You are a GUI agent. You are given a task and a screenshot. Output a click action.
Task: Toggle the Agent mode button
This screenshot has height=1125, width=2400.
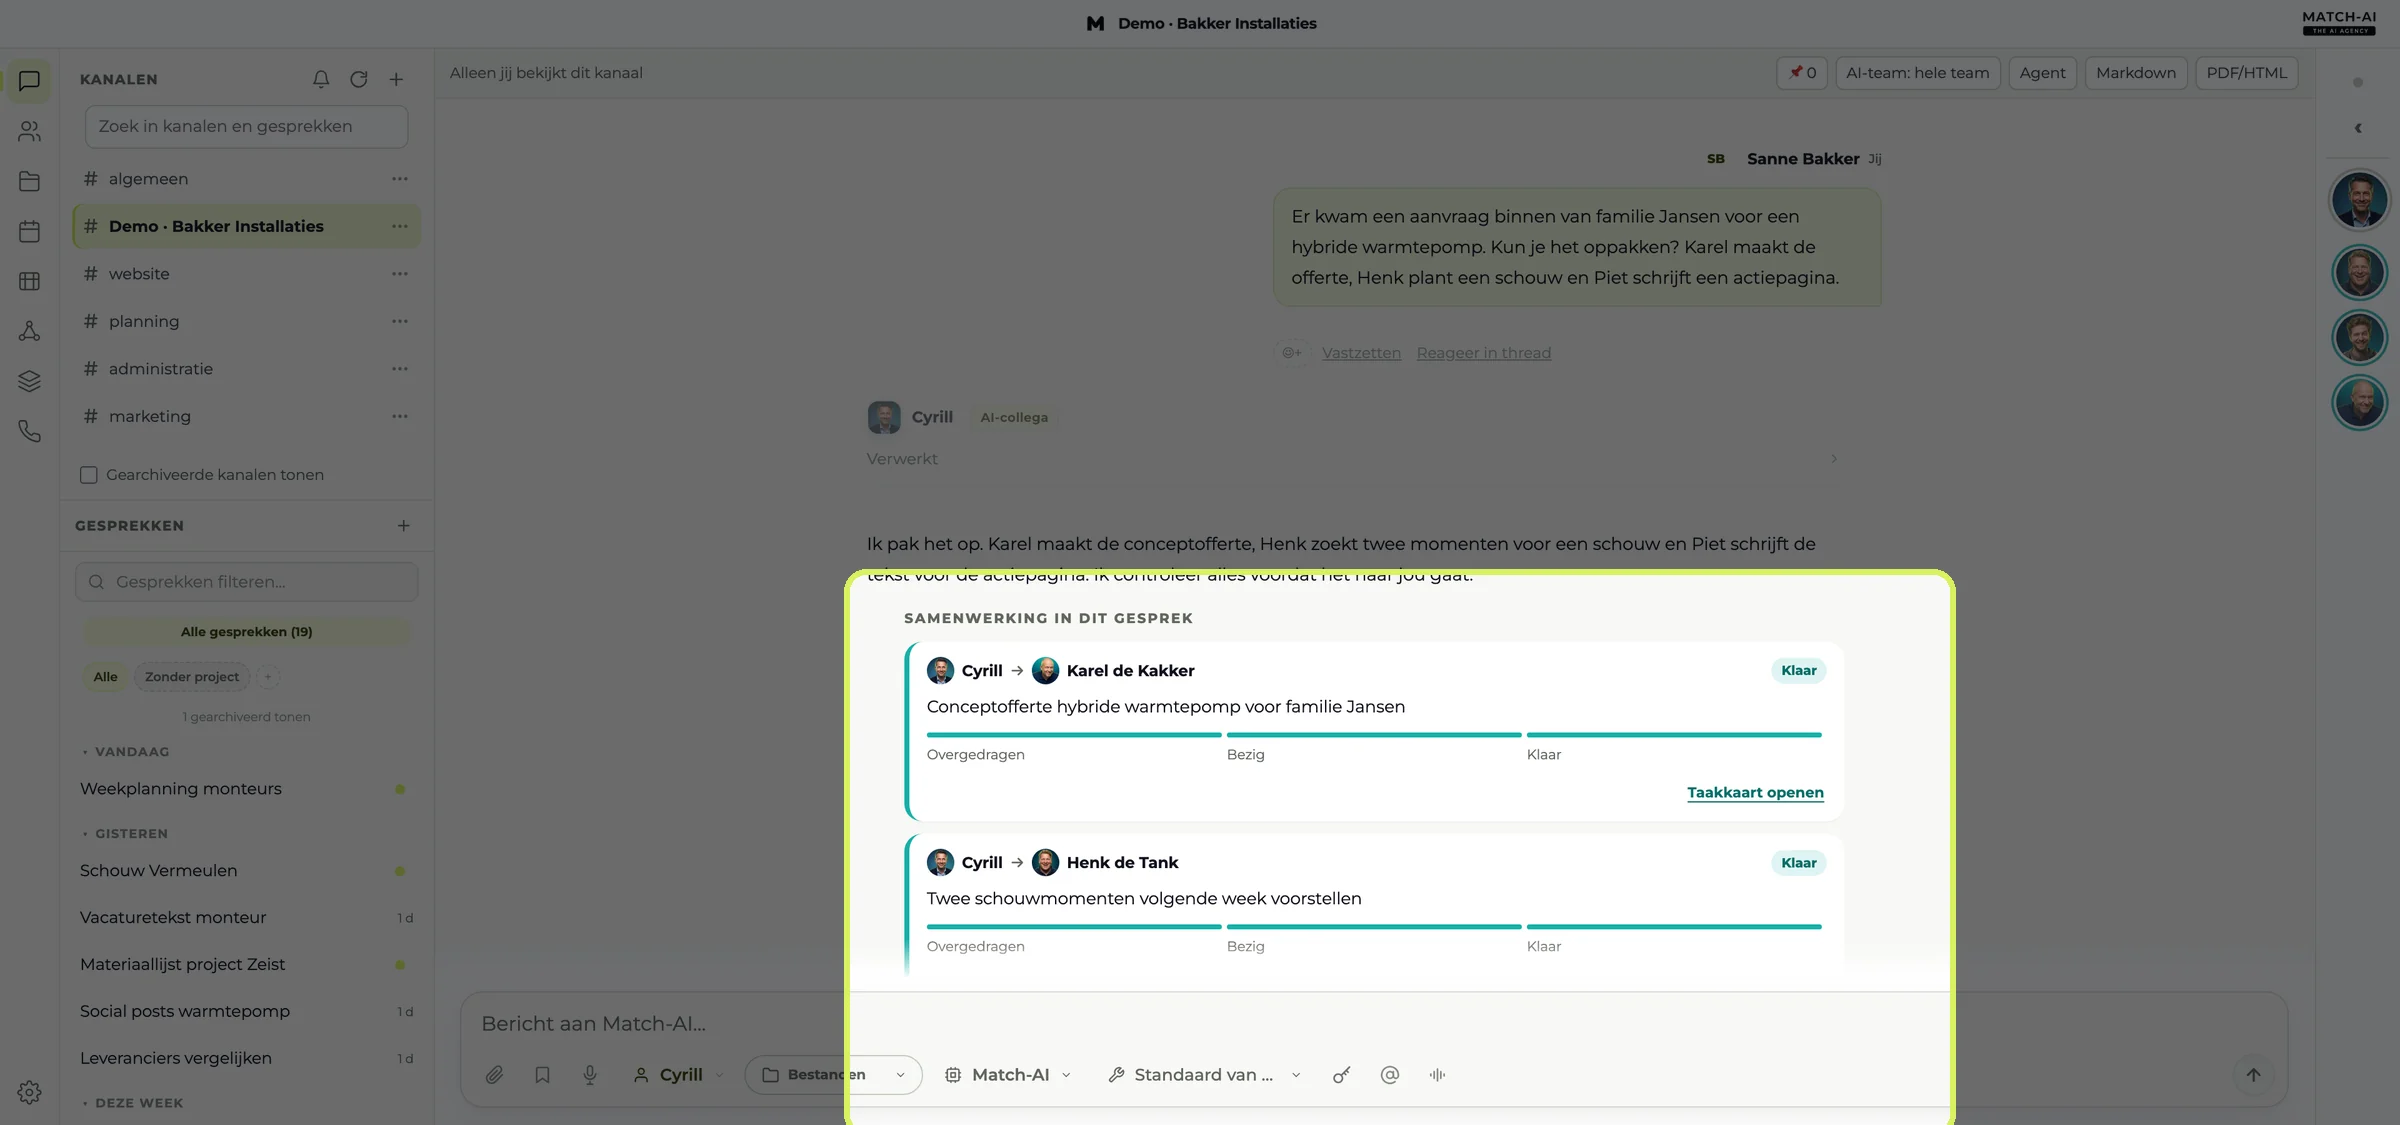click(x=2042, y=73)
